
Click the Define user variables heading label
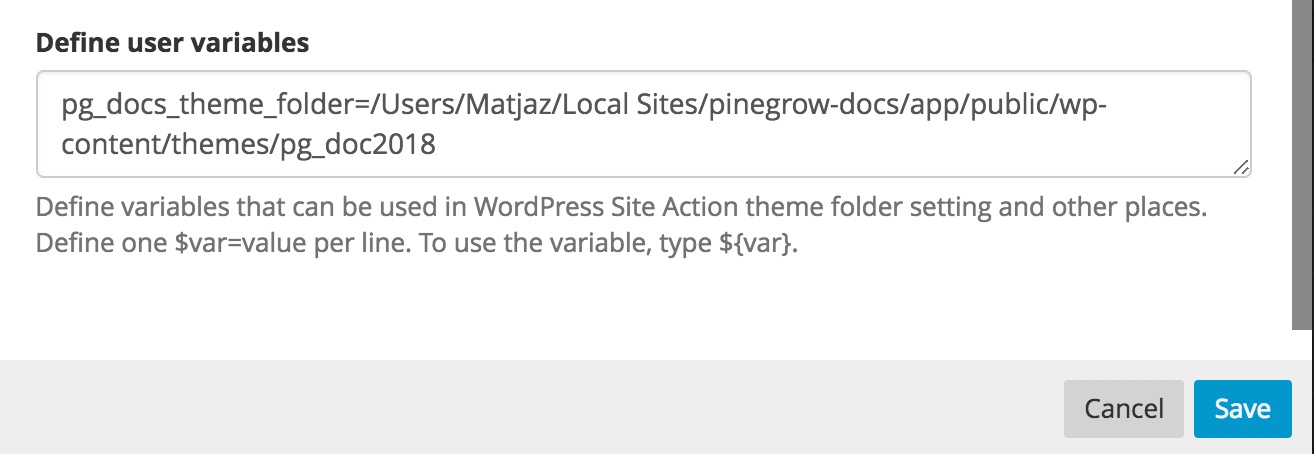pos(173,43)
